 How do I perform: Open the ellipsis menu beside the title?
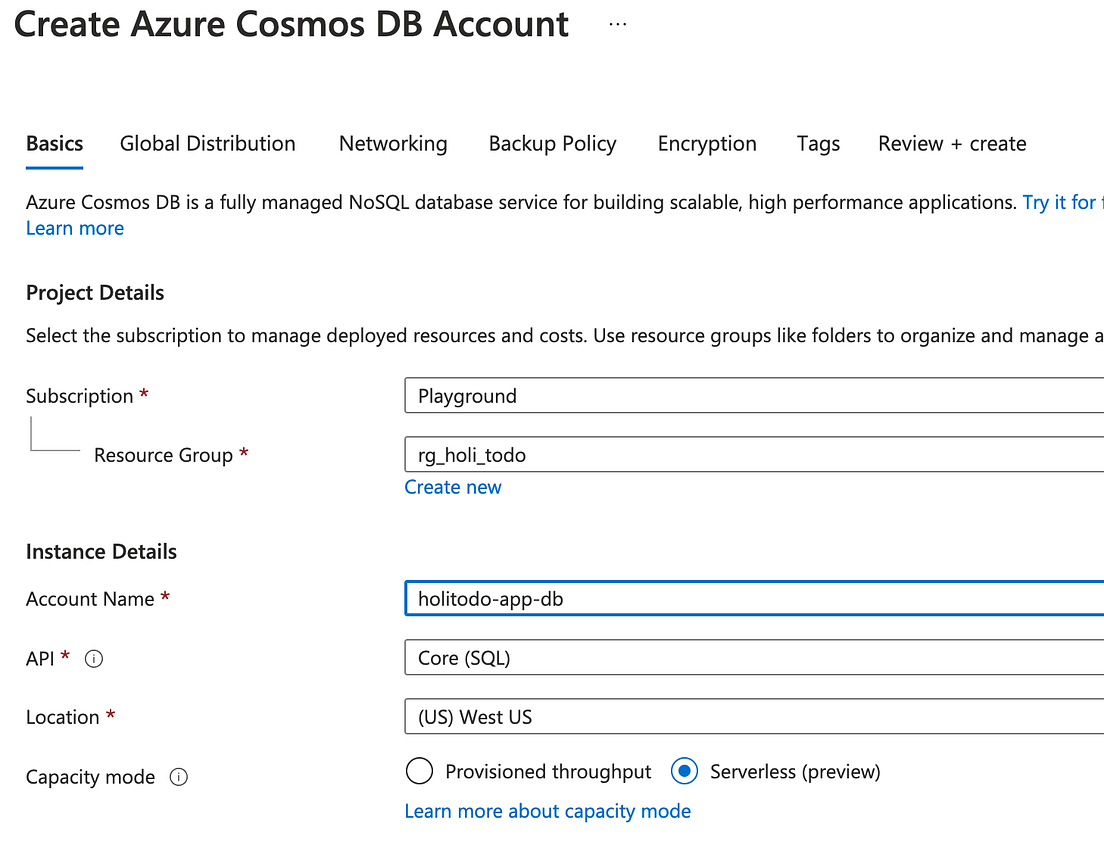pyautogui.click(x=618, y=24)
